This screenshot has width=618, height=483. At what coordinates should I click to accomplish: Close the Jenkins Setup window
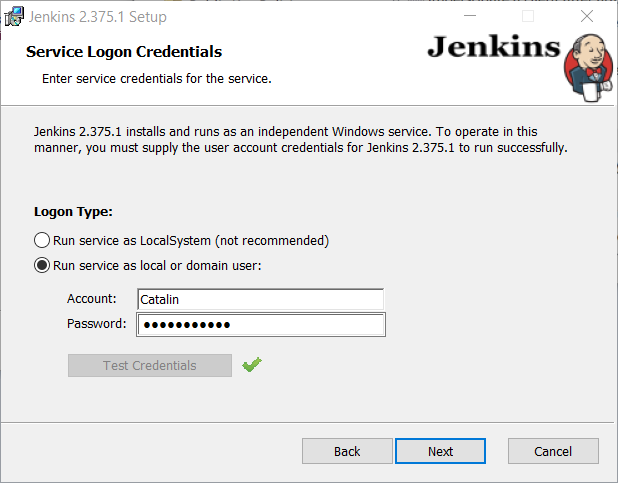[x=587, y=16]
